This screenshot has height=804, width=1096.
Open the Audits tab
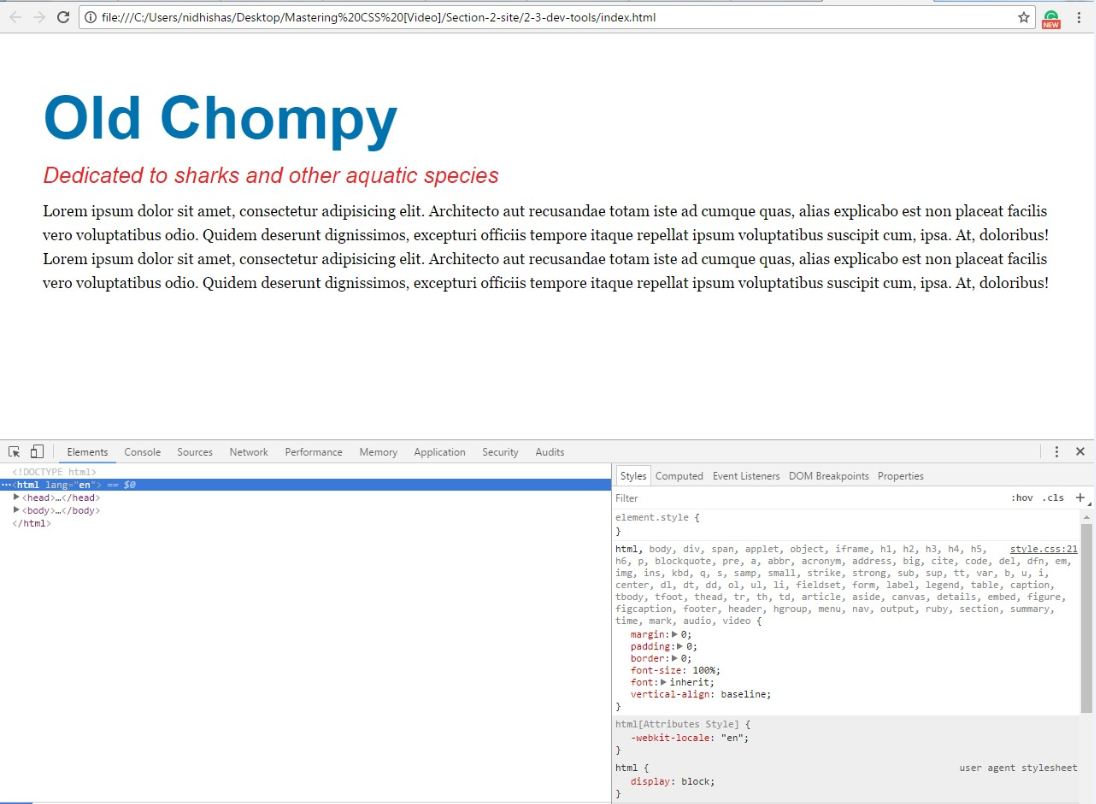click(x=550, y=452)
